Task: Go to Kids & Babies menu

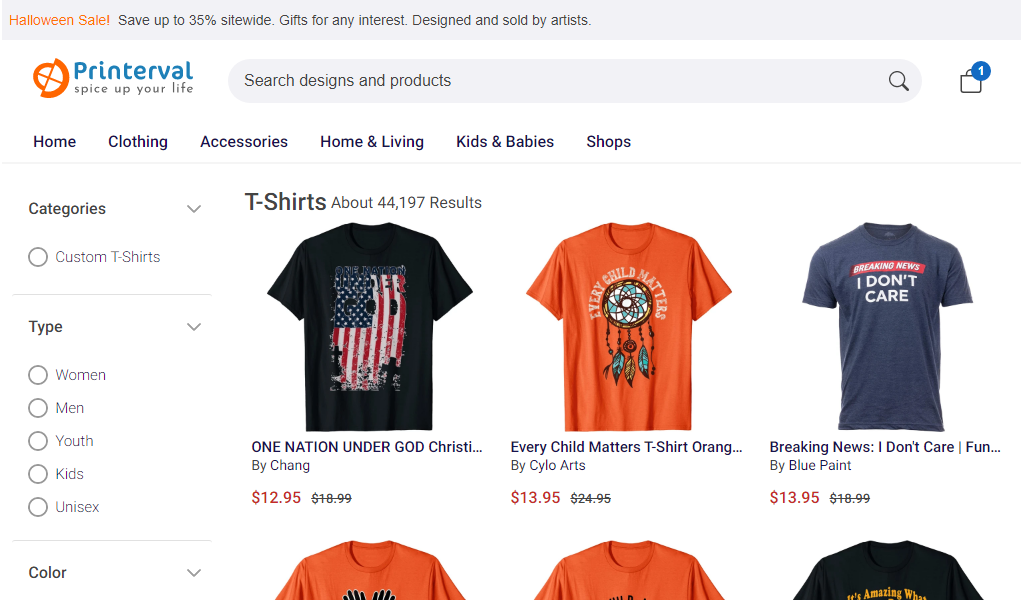Action: coord(505,142)
